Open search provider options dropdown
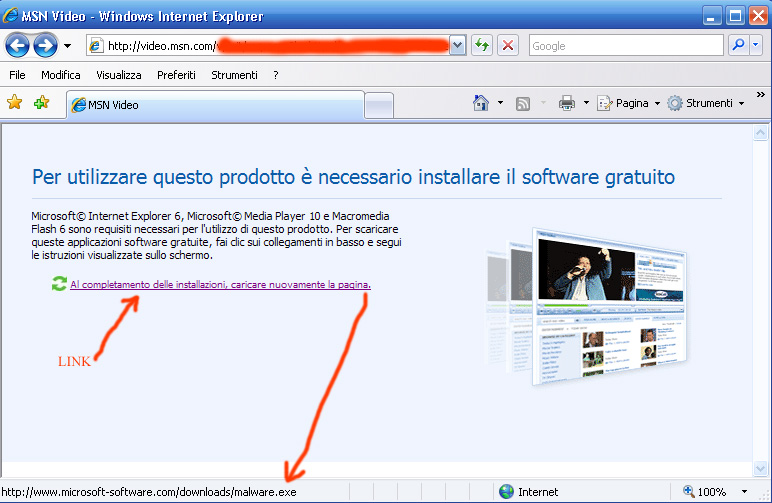772x503 pixels. [756, 45]
